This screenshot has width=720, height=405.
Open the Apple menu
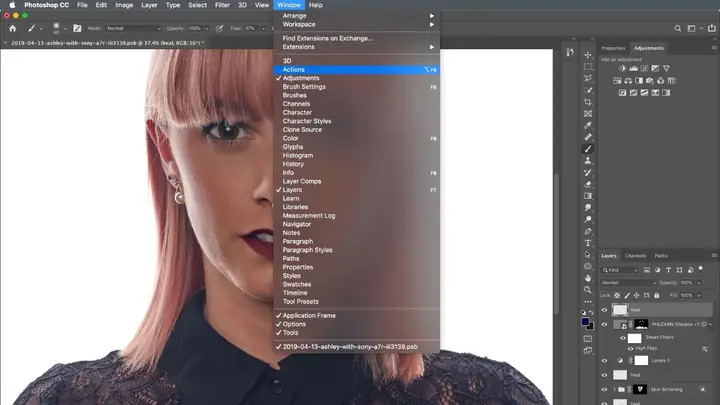click(x=12, y=5)
